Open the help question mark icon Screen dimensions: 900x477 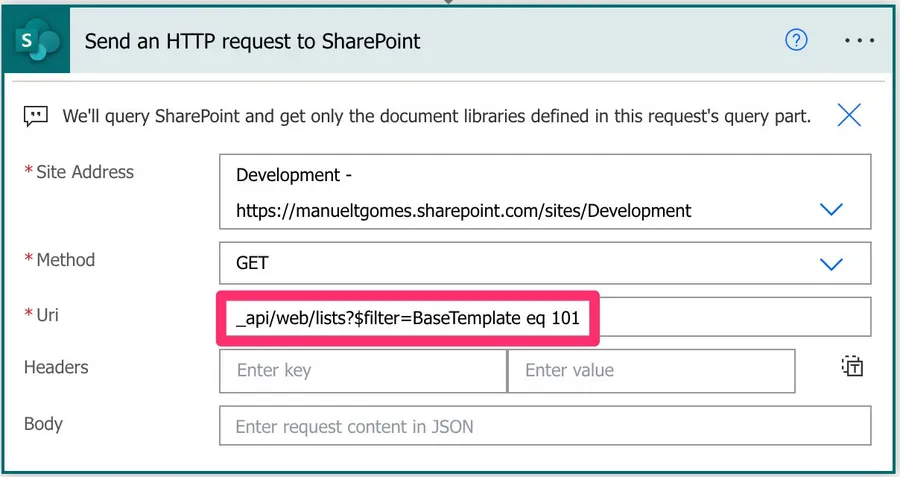(796, 40)
